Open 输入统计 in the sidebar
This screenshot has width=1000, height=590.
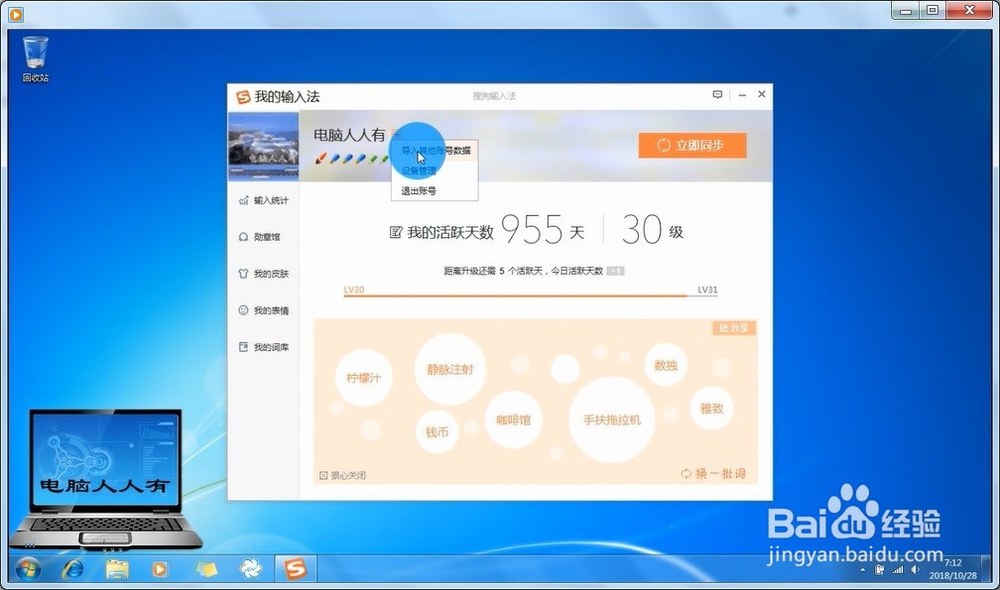click(x=263, y=200)
